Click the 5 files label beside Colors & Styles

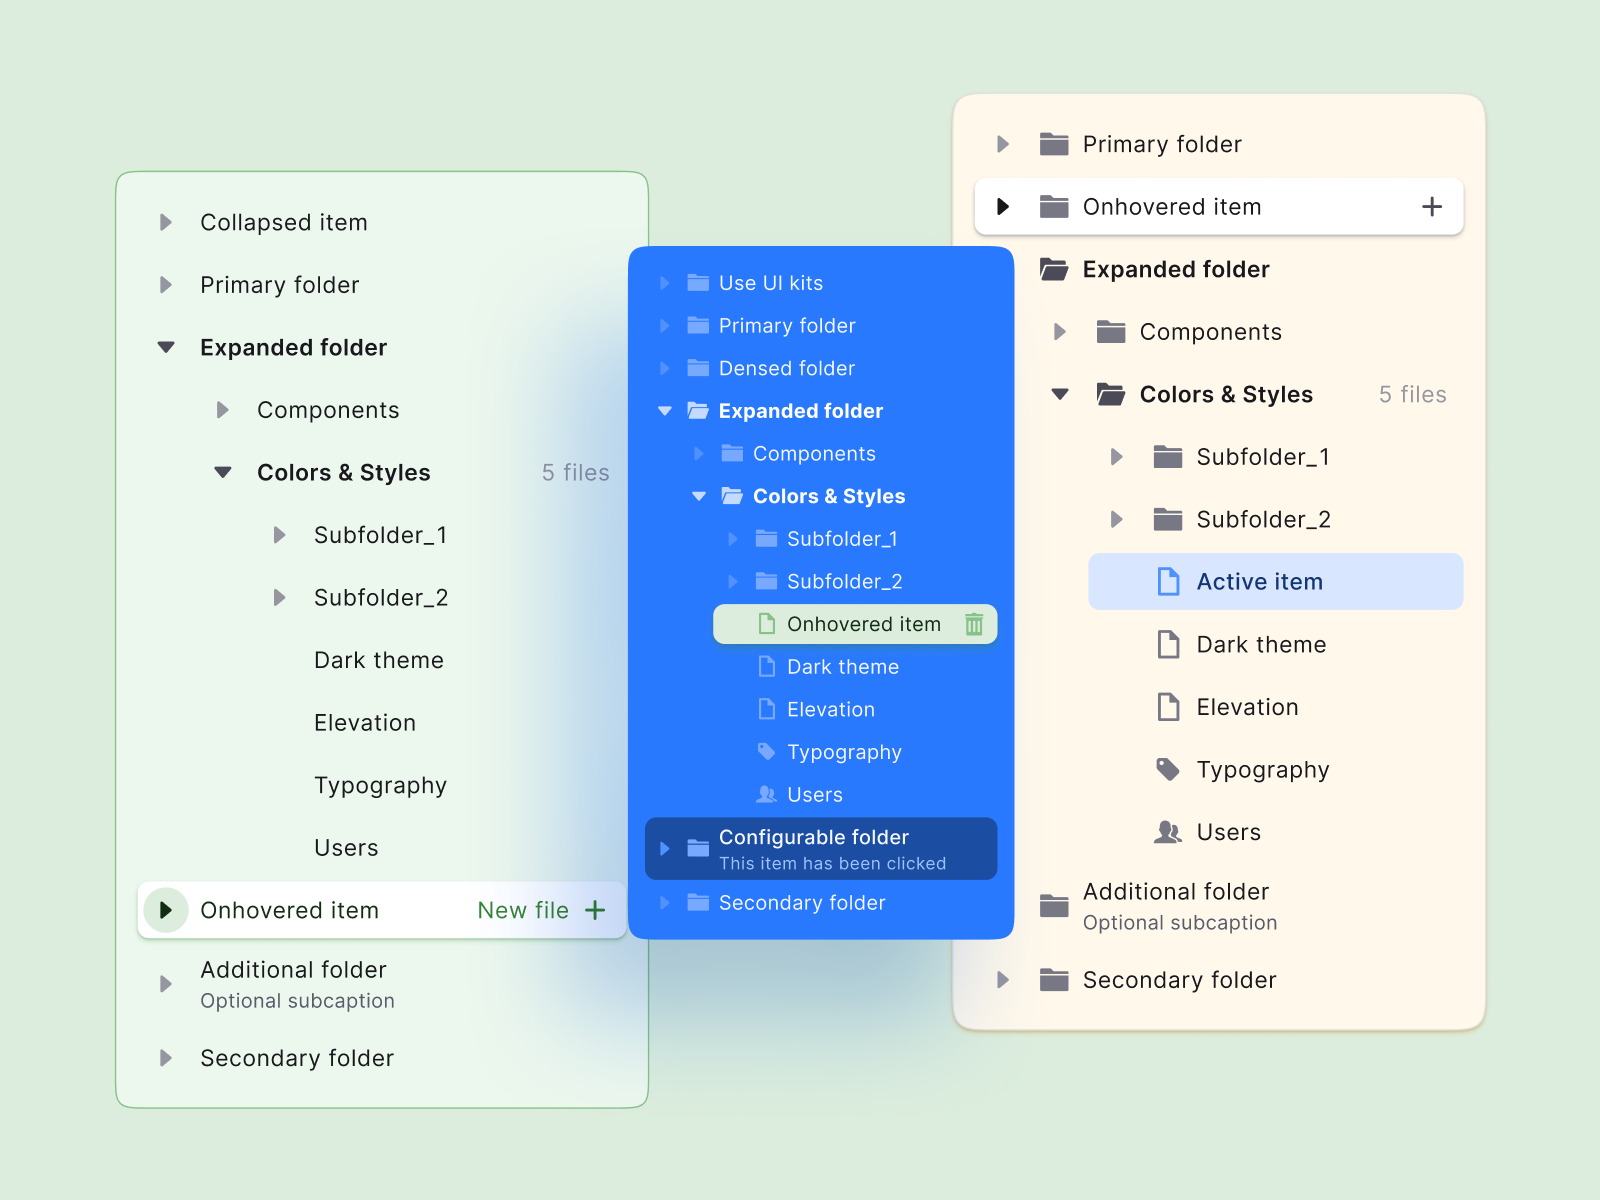(x=1412, y=394)
